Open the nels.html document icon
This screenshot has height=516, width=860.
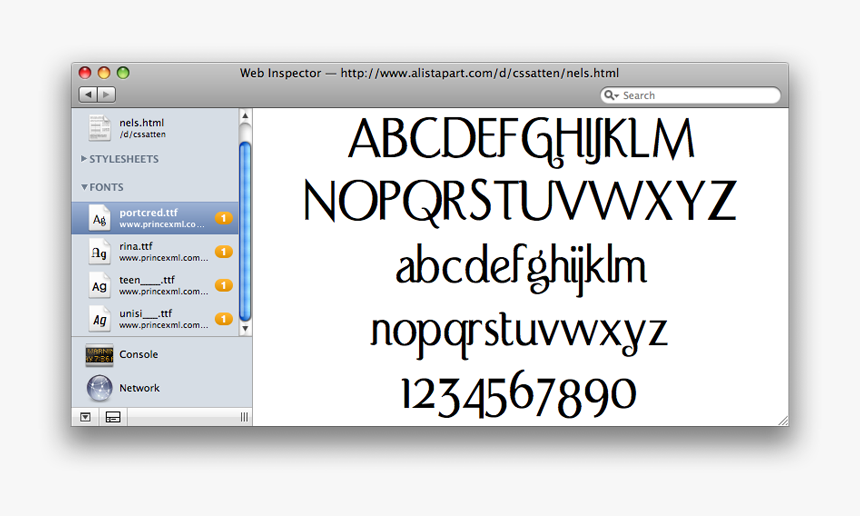point(99,127)
